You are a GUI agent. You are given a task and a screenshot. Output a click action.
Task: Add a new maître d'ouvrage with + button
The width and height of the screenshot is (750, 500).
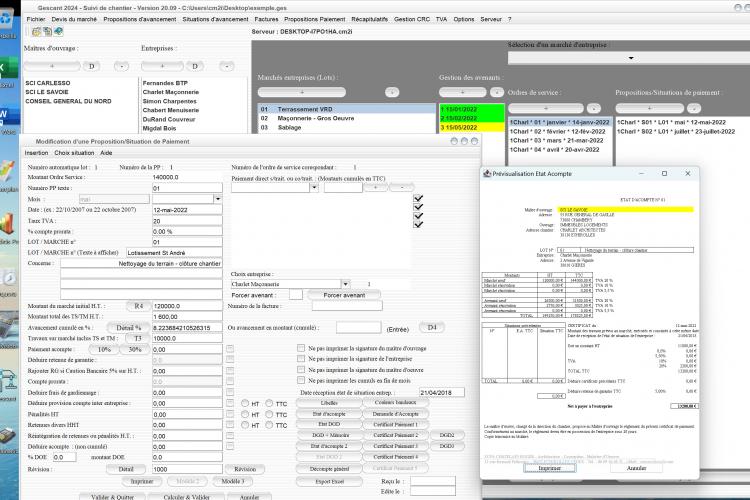(52, 66)
